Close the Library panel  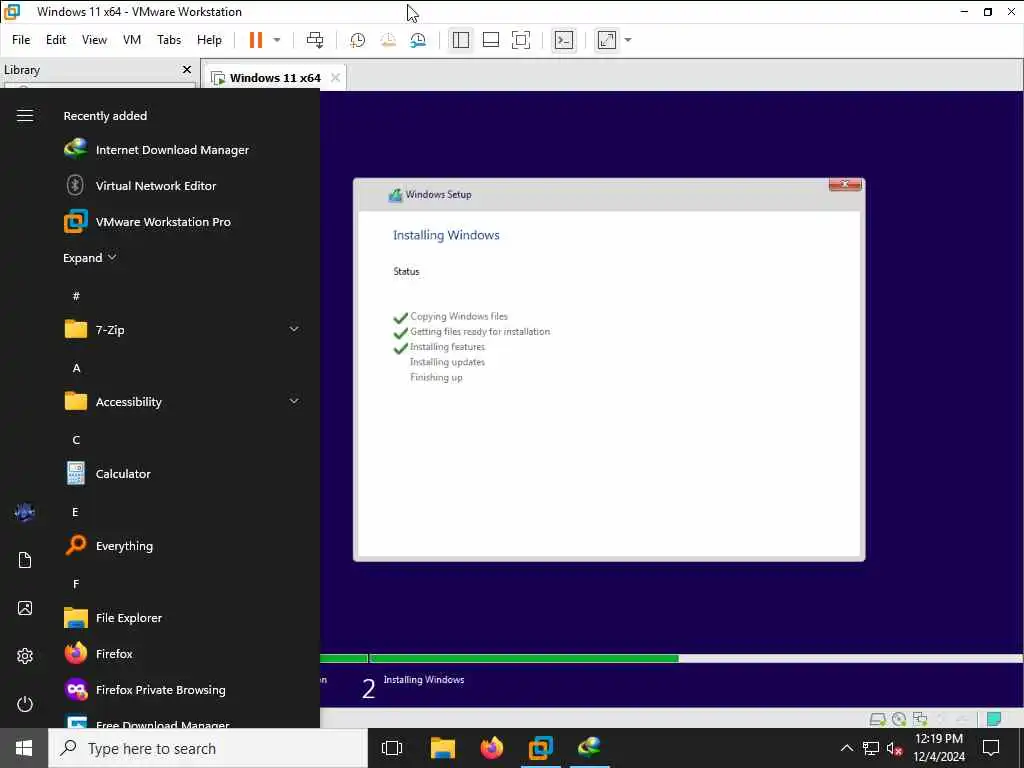[x=187, y=69]
